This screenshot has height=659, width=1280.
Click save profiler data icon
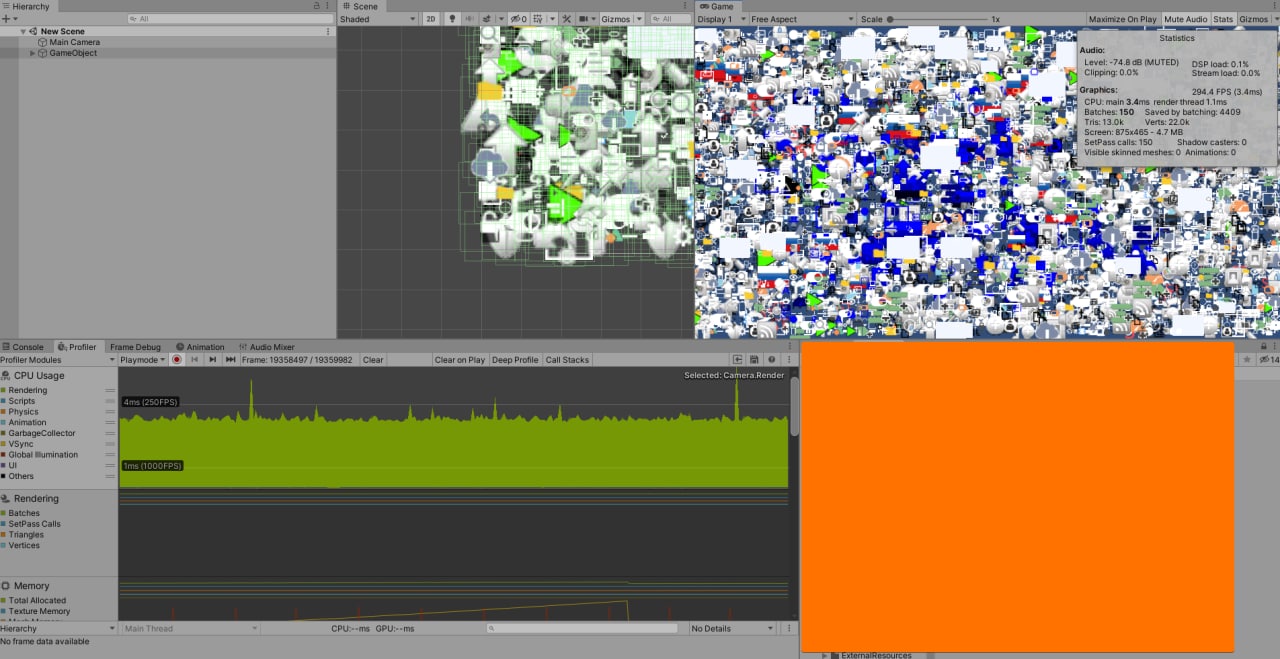click(x=755, y=360)
